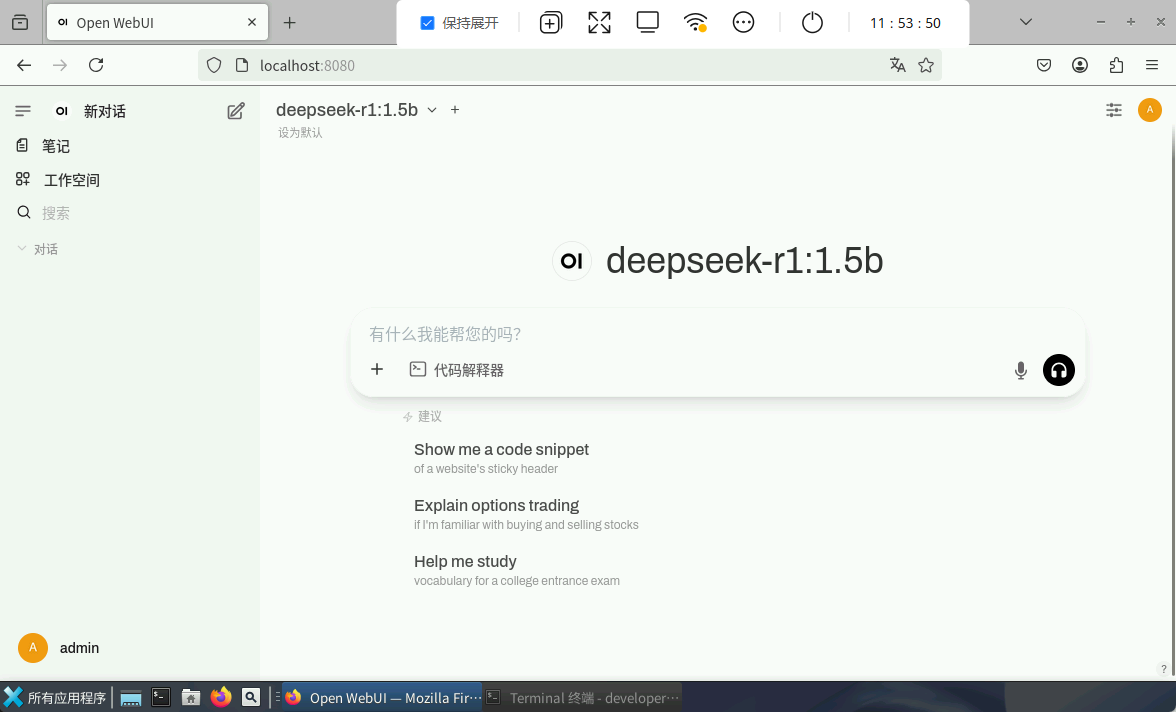1176x712 pixels.
Task: Activate voice input with the microphone icon
Action: [x=1020, y=369]
